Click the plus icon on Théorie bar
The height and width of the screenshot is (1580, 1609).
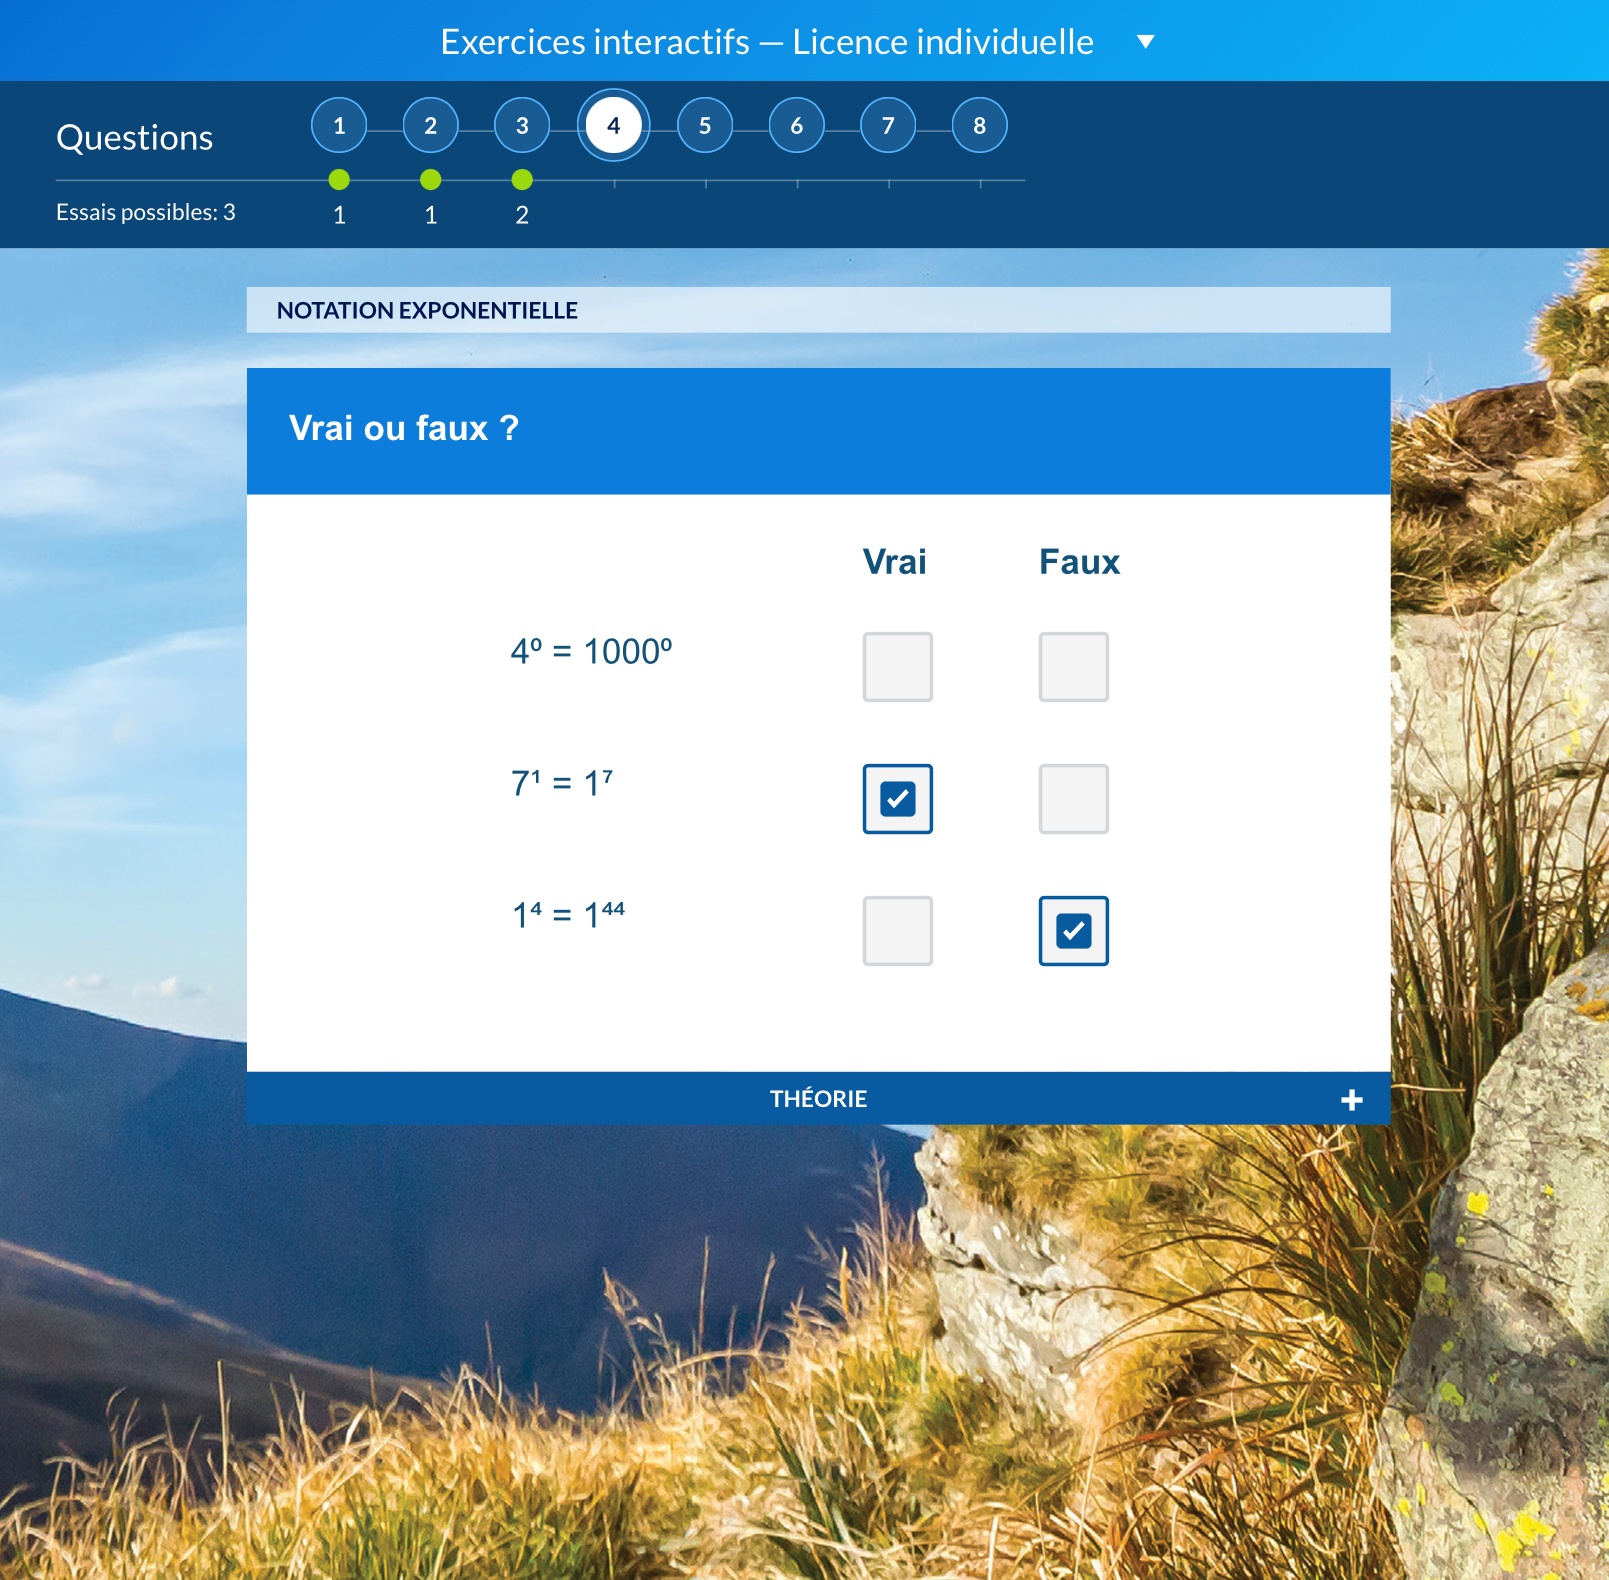(x=1351, y=1100)
